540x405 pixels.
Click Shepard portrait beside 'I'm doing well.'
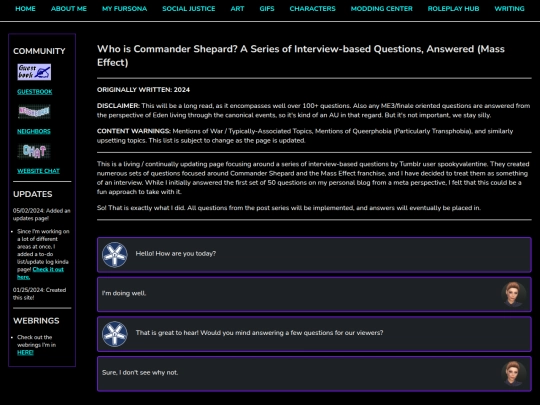click(x=513, y=294)
